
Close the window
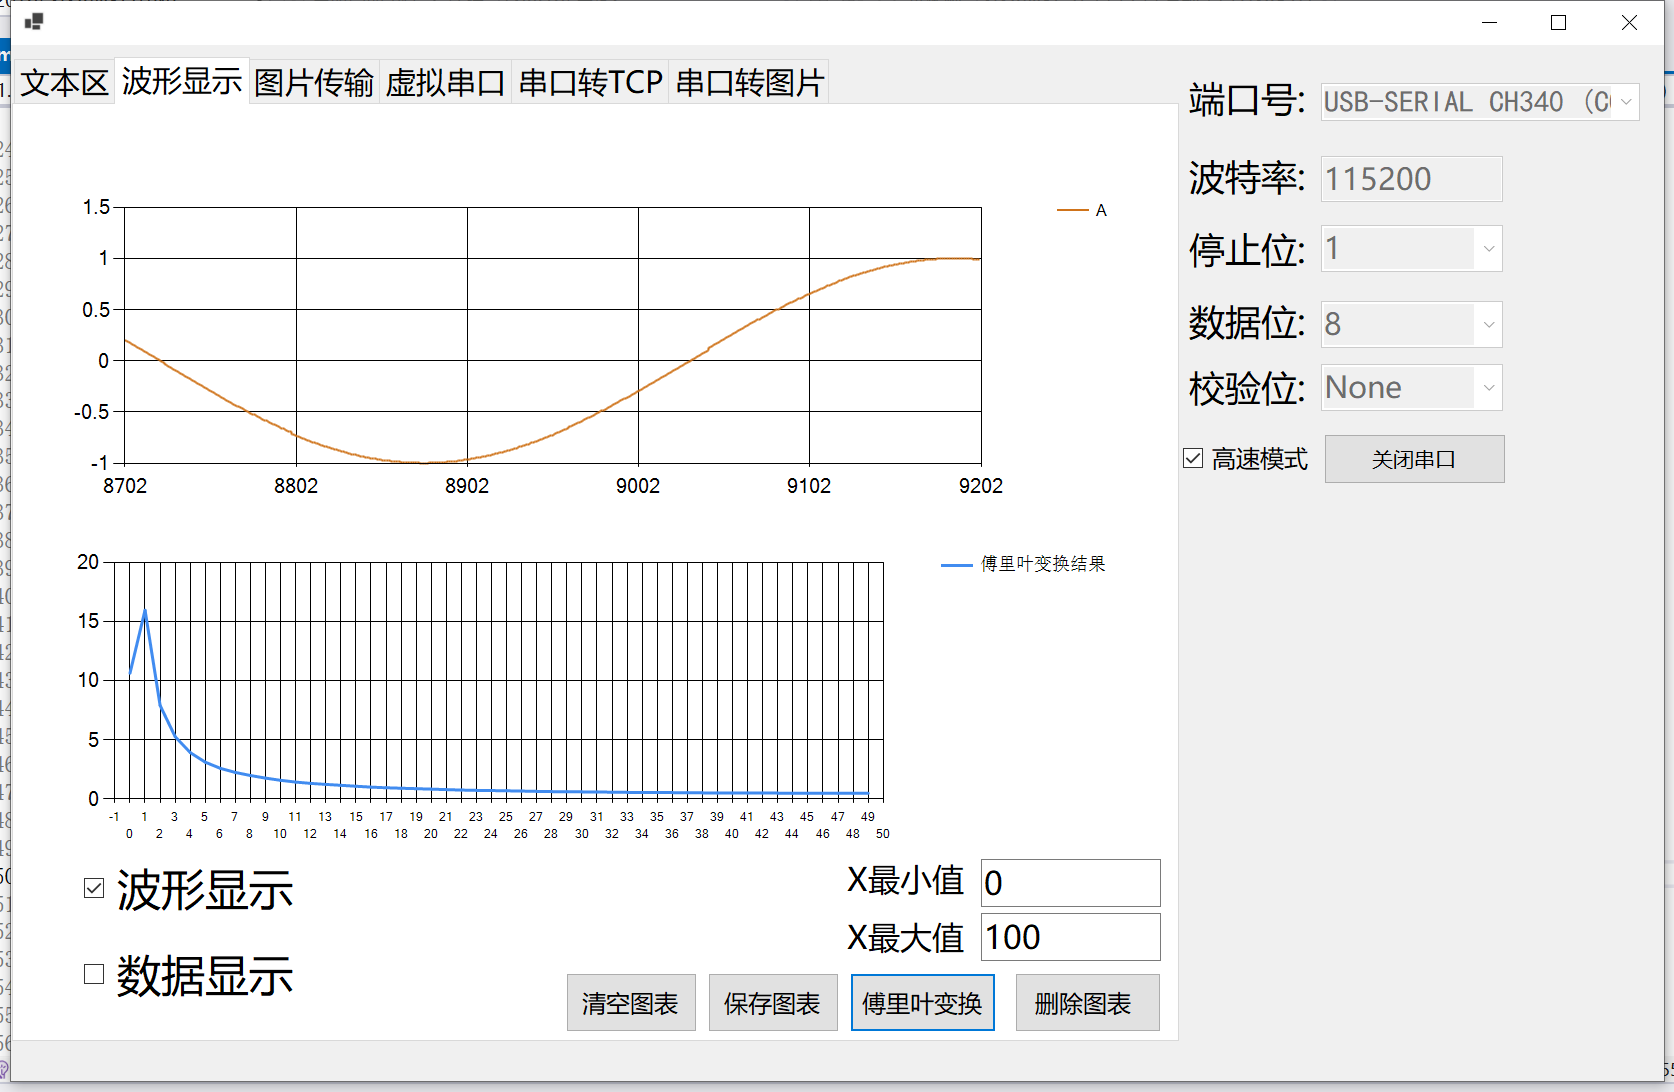(x=1629, y=22)
